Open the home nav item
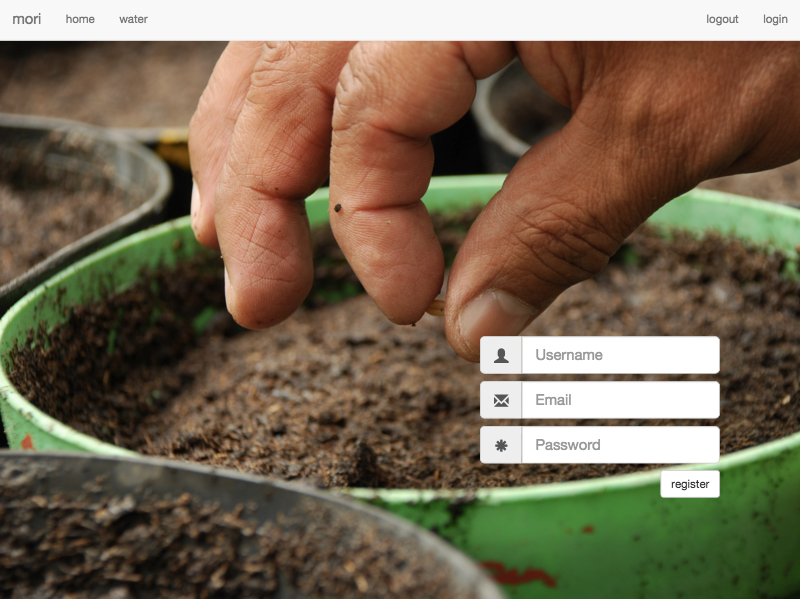The width and height of the screenshot is (800, 599). tap(80, 19)
